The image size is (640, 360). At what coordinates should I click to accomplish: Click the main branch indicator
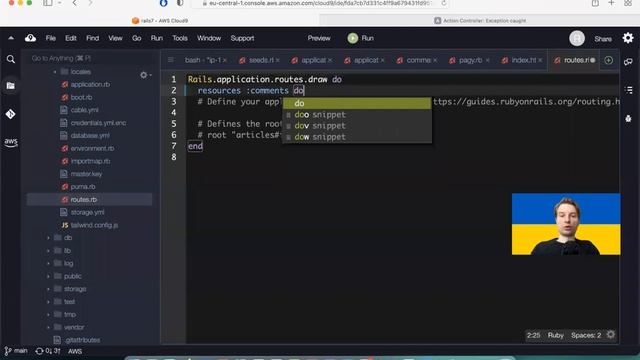16,351
